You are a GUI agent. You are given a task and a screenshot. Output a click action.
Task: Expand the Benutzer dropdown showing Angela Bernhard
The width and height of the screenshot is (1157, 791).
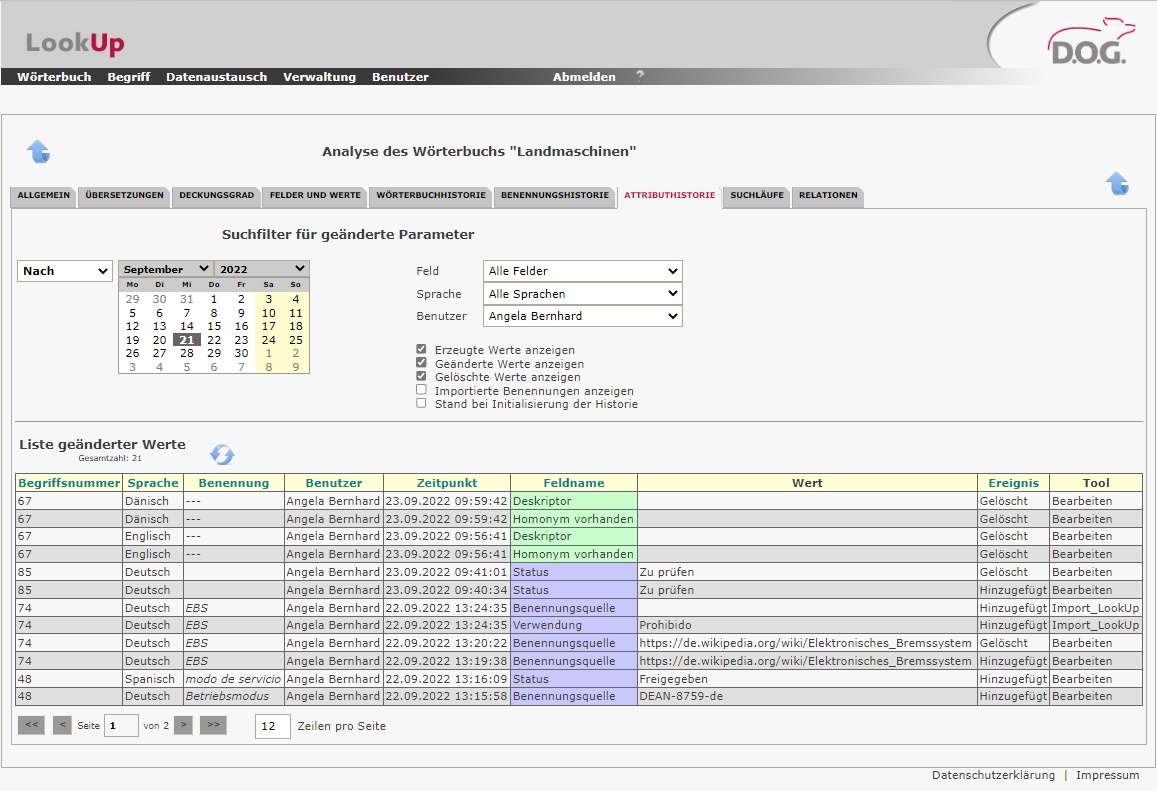click(582, 316)
